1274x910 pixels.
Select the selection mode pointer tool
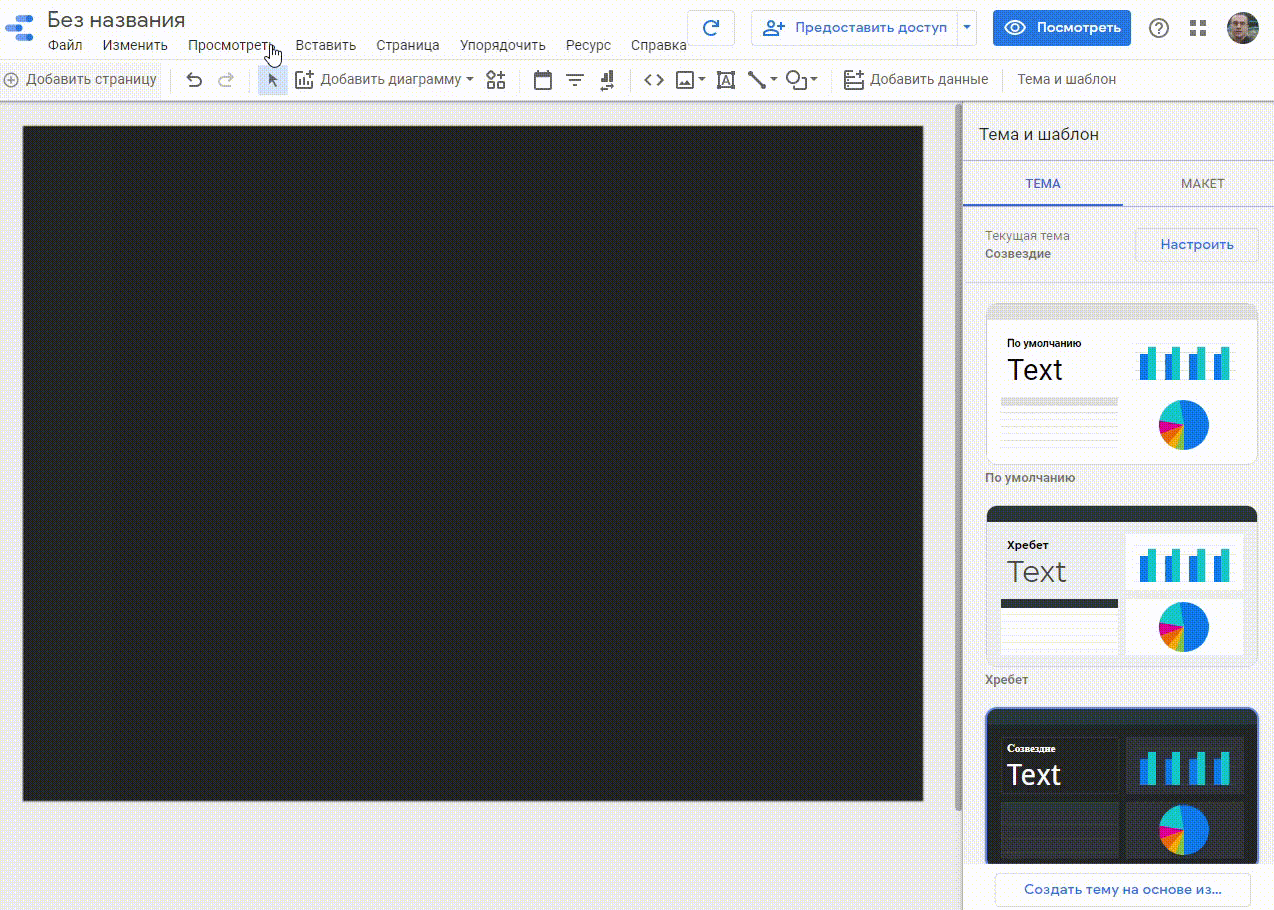point(272,80)
